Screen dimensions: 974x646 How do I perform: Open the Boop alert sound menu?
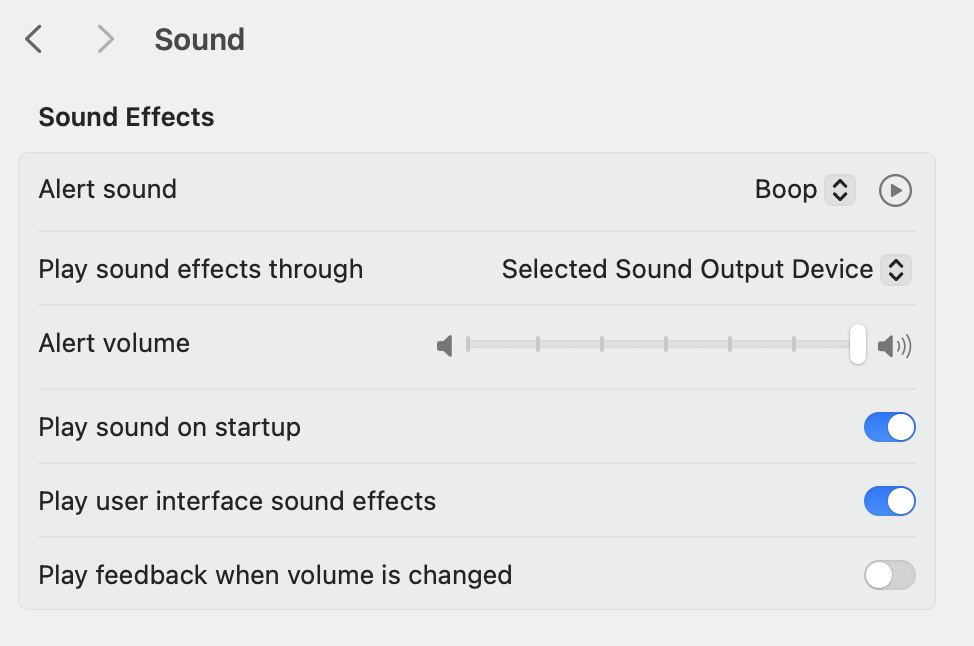[786, 190]
